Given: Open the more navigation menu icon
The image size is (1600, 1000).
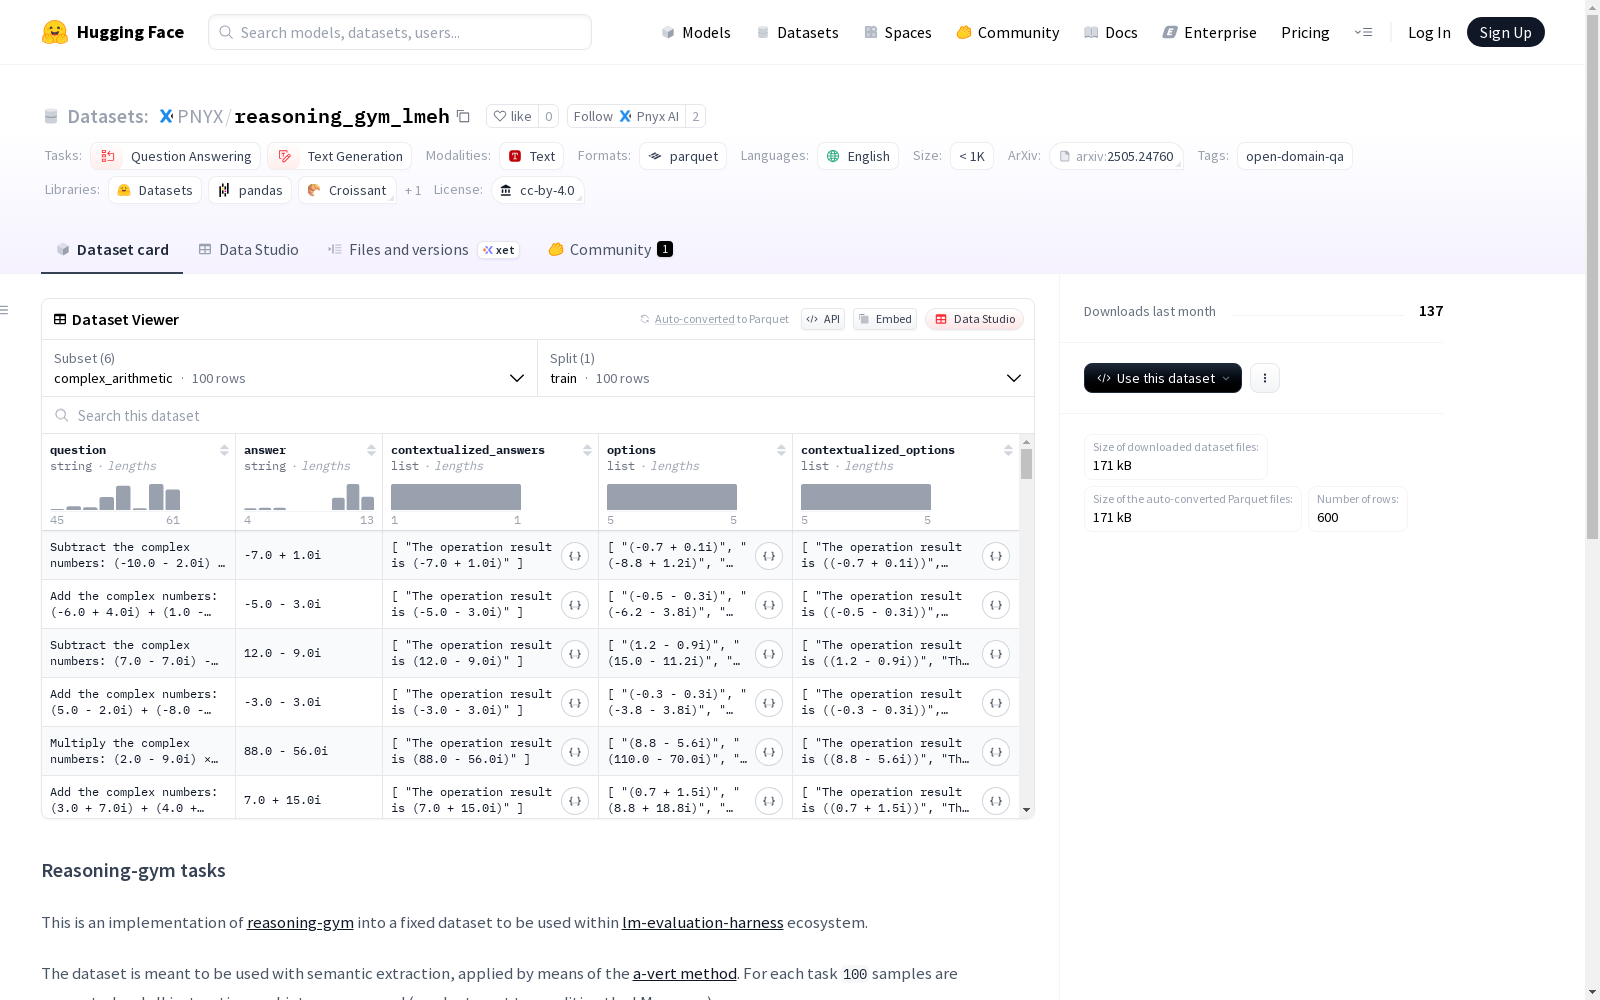Looking at the screenshot, I should point(1363,32).
